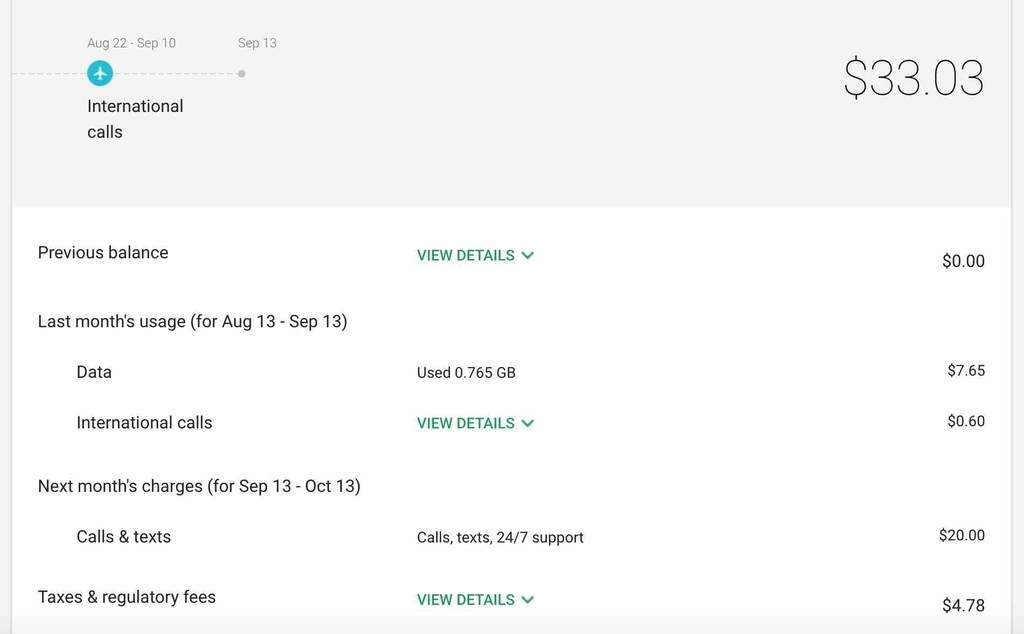Select the Sep 13 timeline dot

[242, 74]
